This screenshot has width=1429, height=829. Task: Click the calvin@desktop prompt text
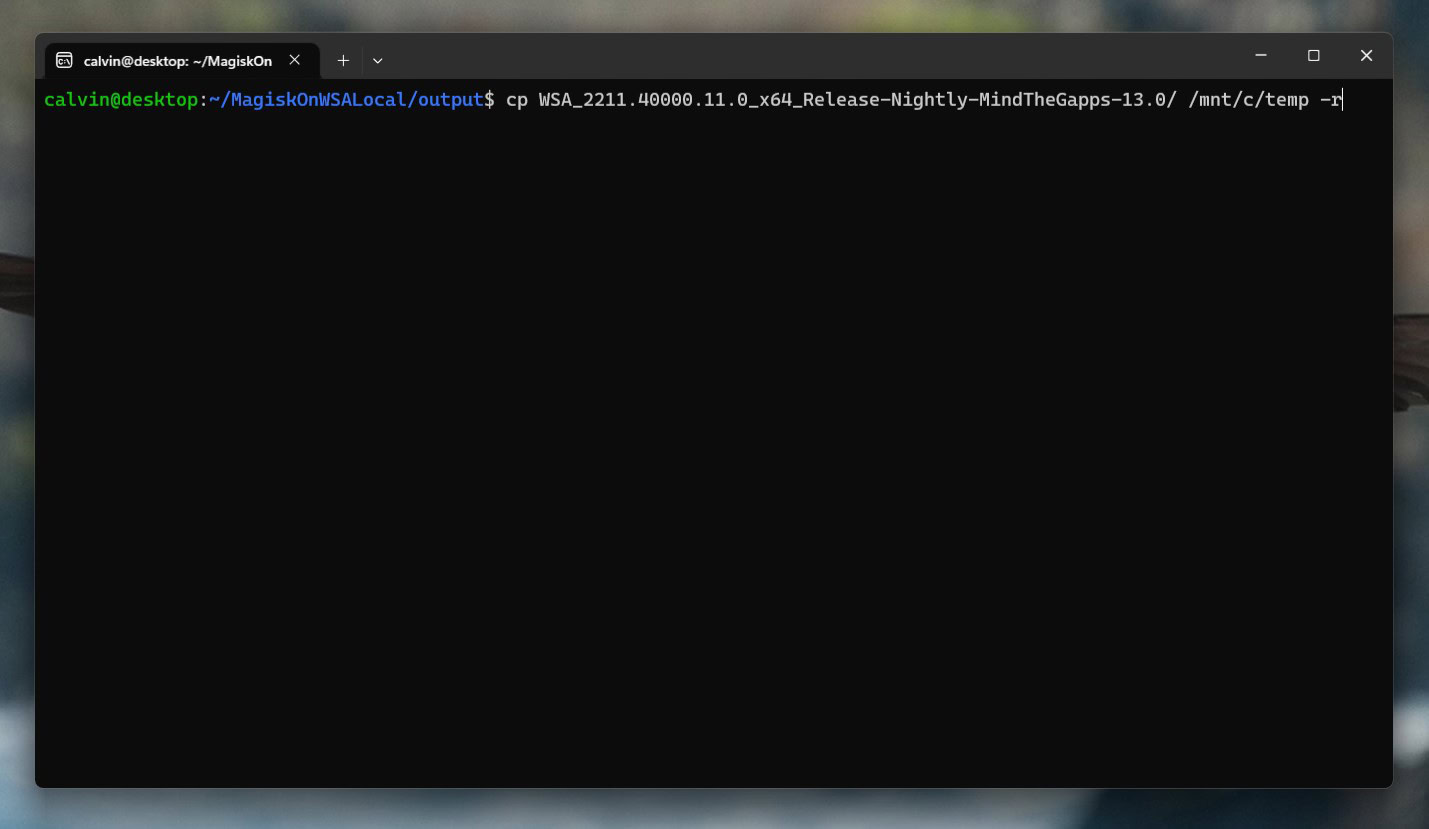pyautogui.click(x=121, y=100)
